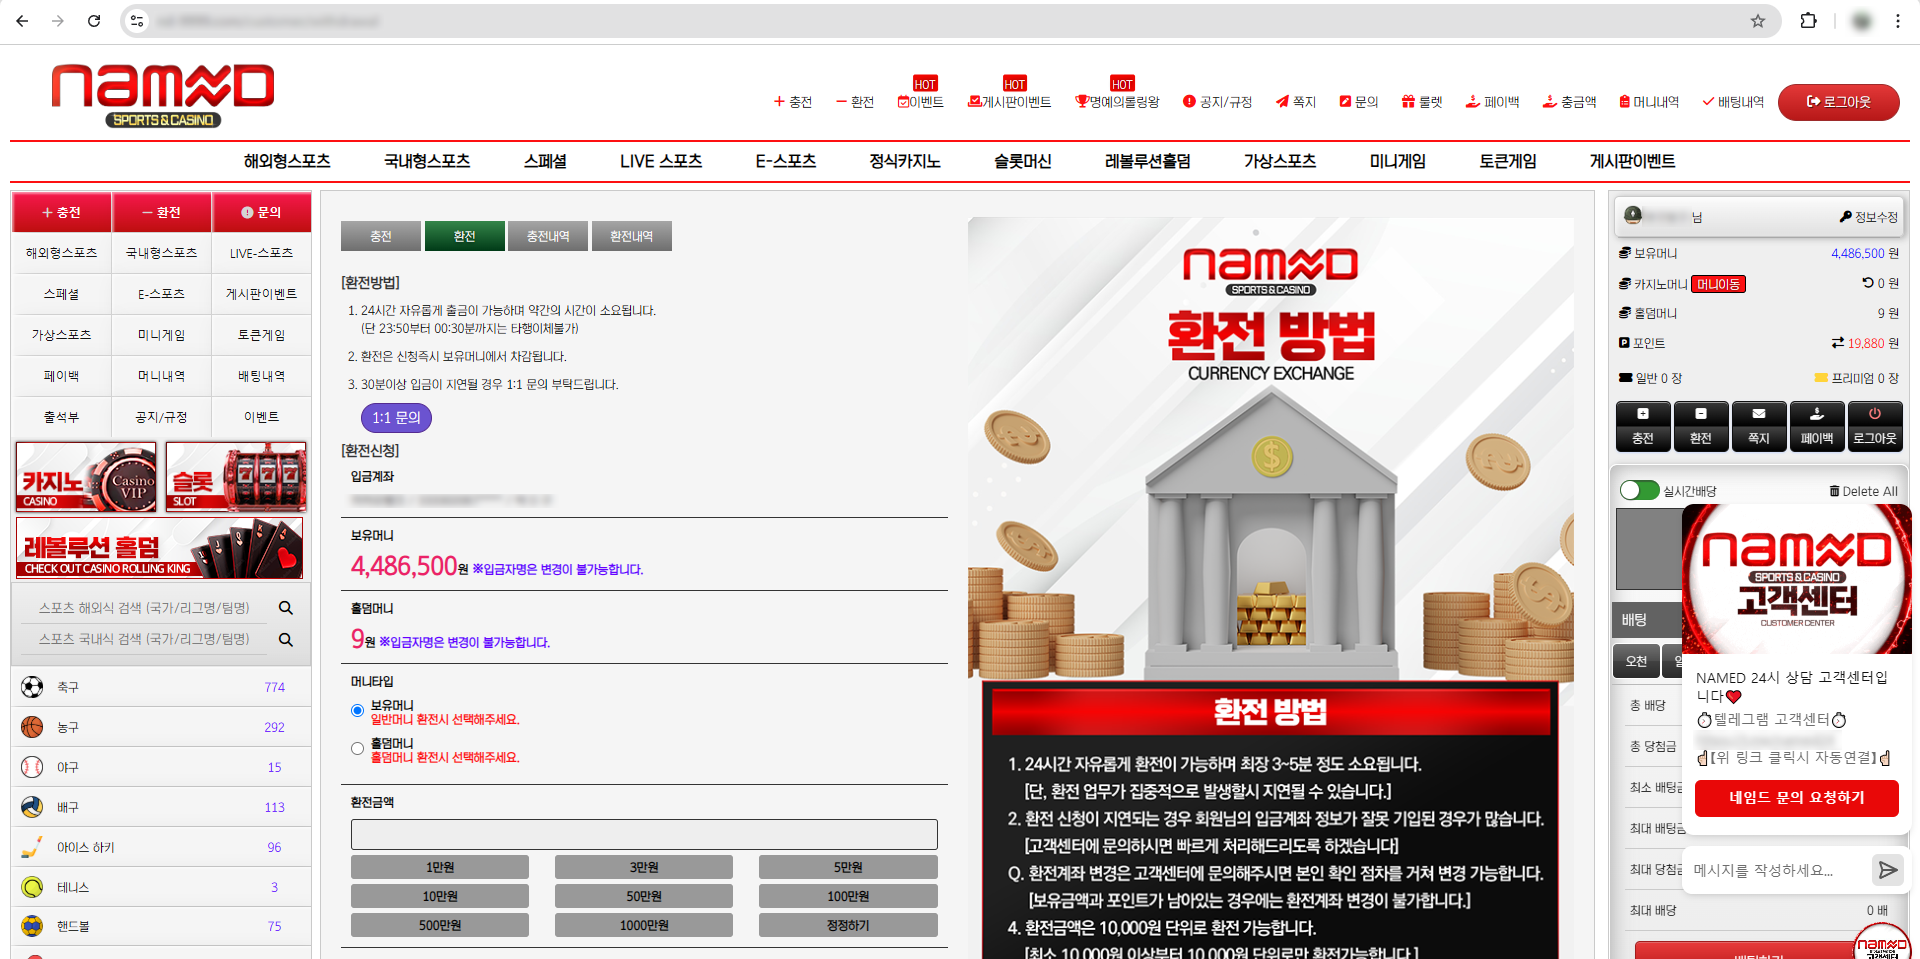Select the 롤덤머니 radio button

[x=357, y=749]
